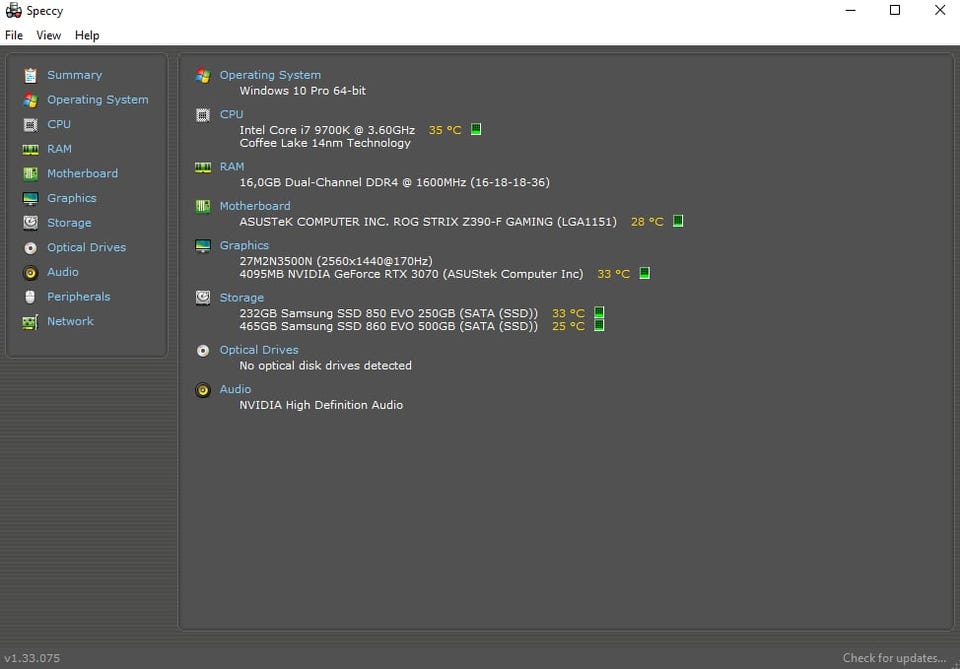The width and height of the screenshot is (960, 669).
Task: Open the View menu
Action: pos(48,36)
